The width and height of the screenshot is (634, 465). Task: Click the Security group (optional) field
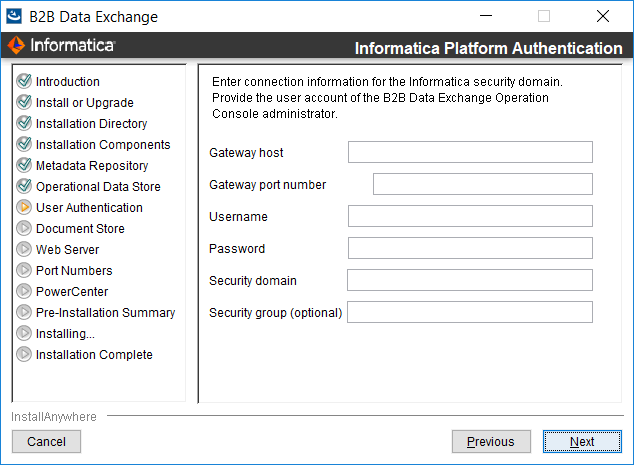point(470,312)
